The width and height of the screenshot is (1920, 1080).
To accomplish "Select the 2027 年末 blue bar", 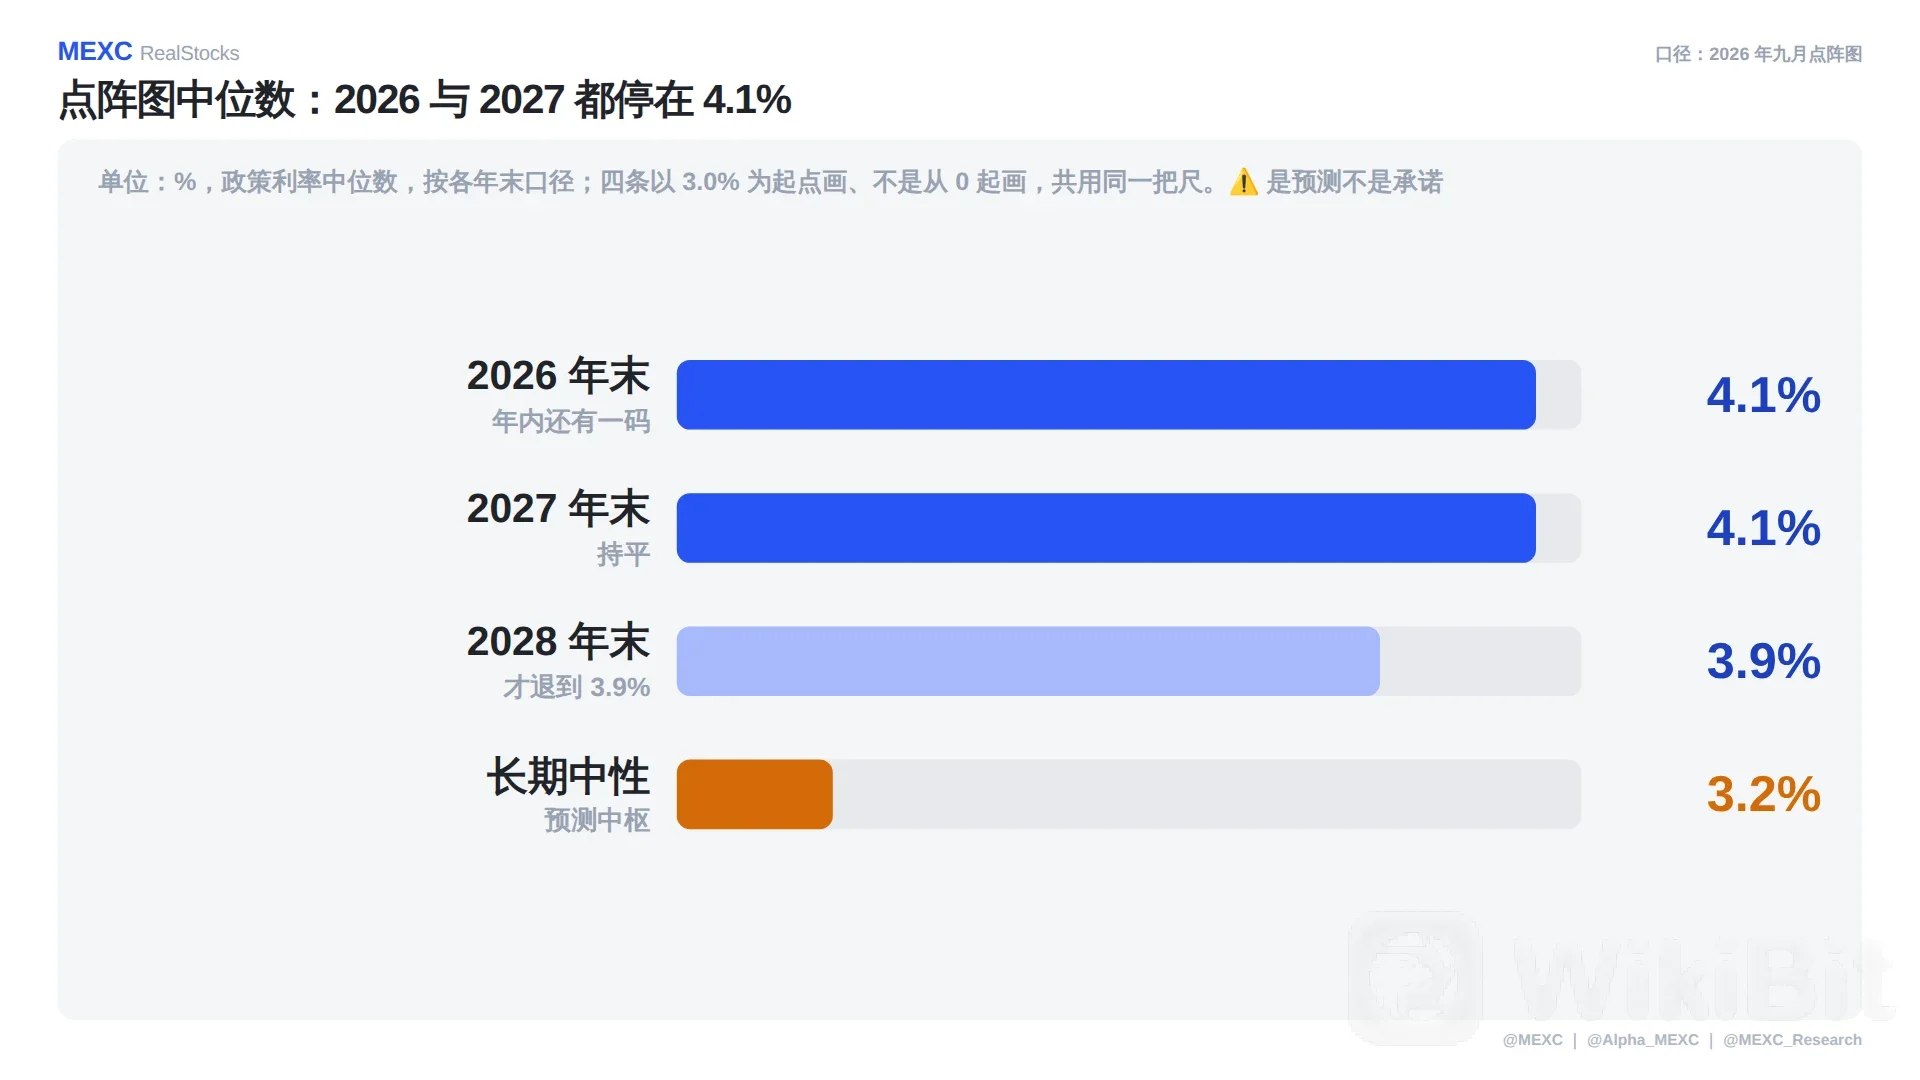I will pyautogui.click(x=1106, y=528).
